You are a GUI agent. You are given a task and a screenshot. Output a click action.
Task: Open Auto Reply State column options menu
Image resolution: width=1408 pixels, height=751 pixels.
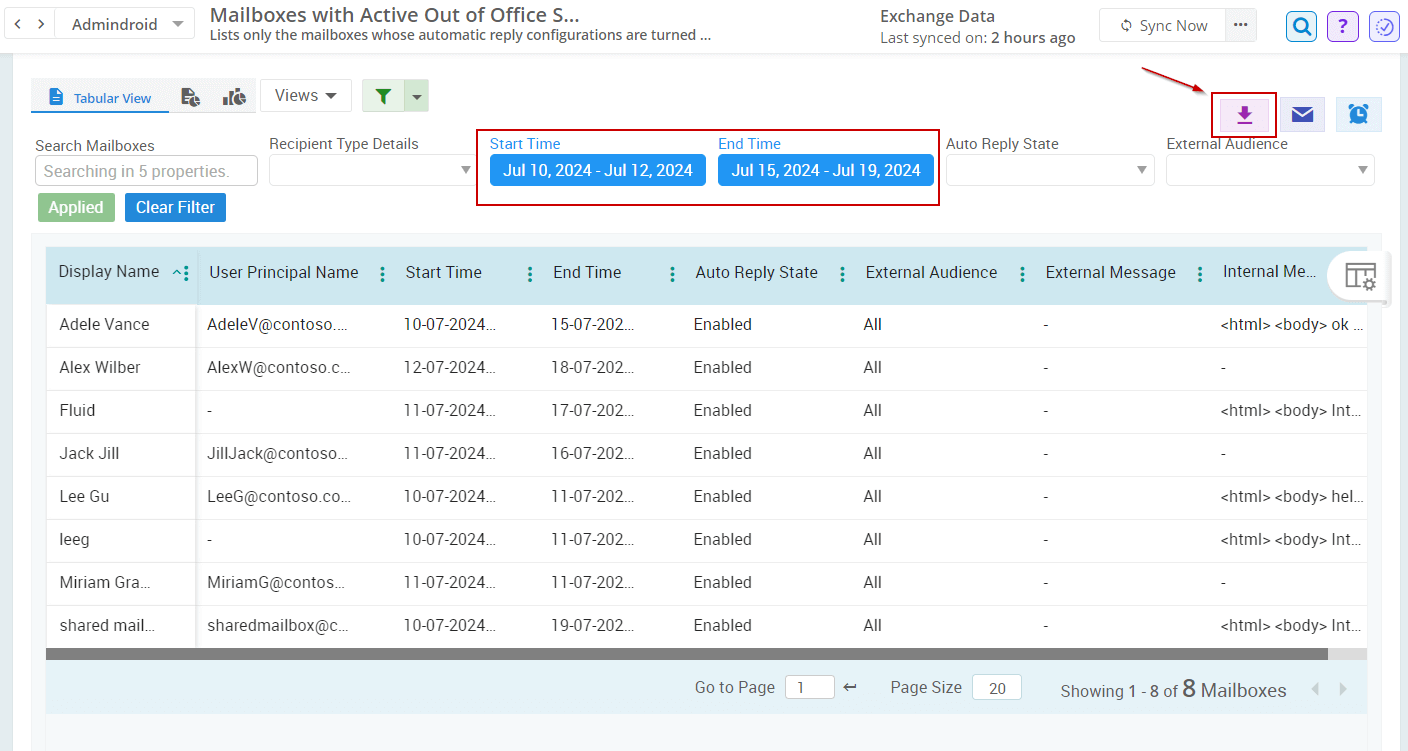click(842, 274)
